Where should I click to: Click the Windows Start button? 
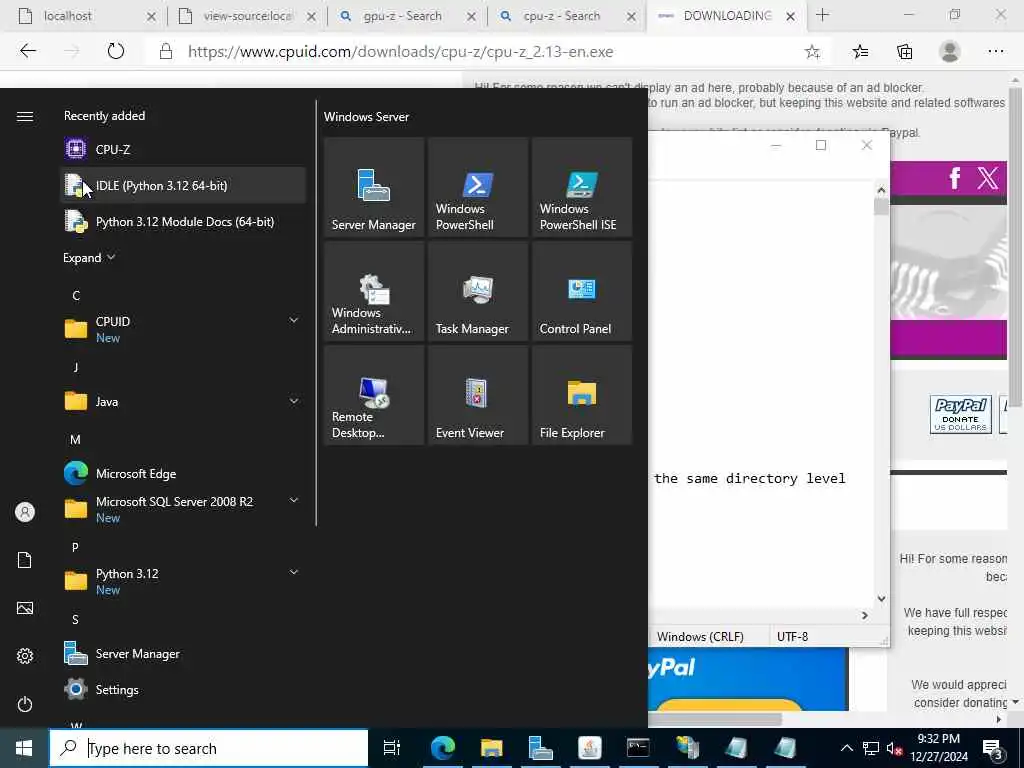point(24,748)
